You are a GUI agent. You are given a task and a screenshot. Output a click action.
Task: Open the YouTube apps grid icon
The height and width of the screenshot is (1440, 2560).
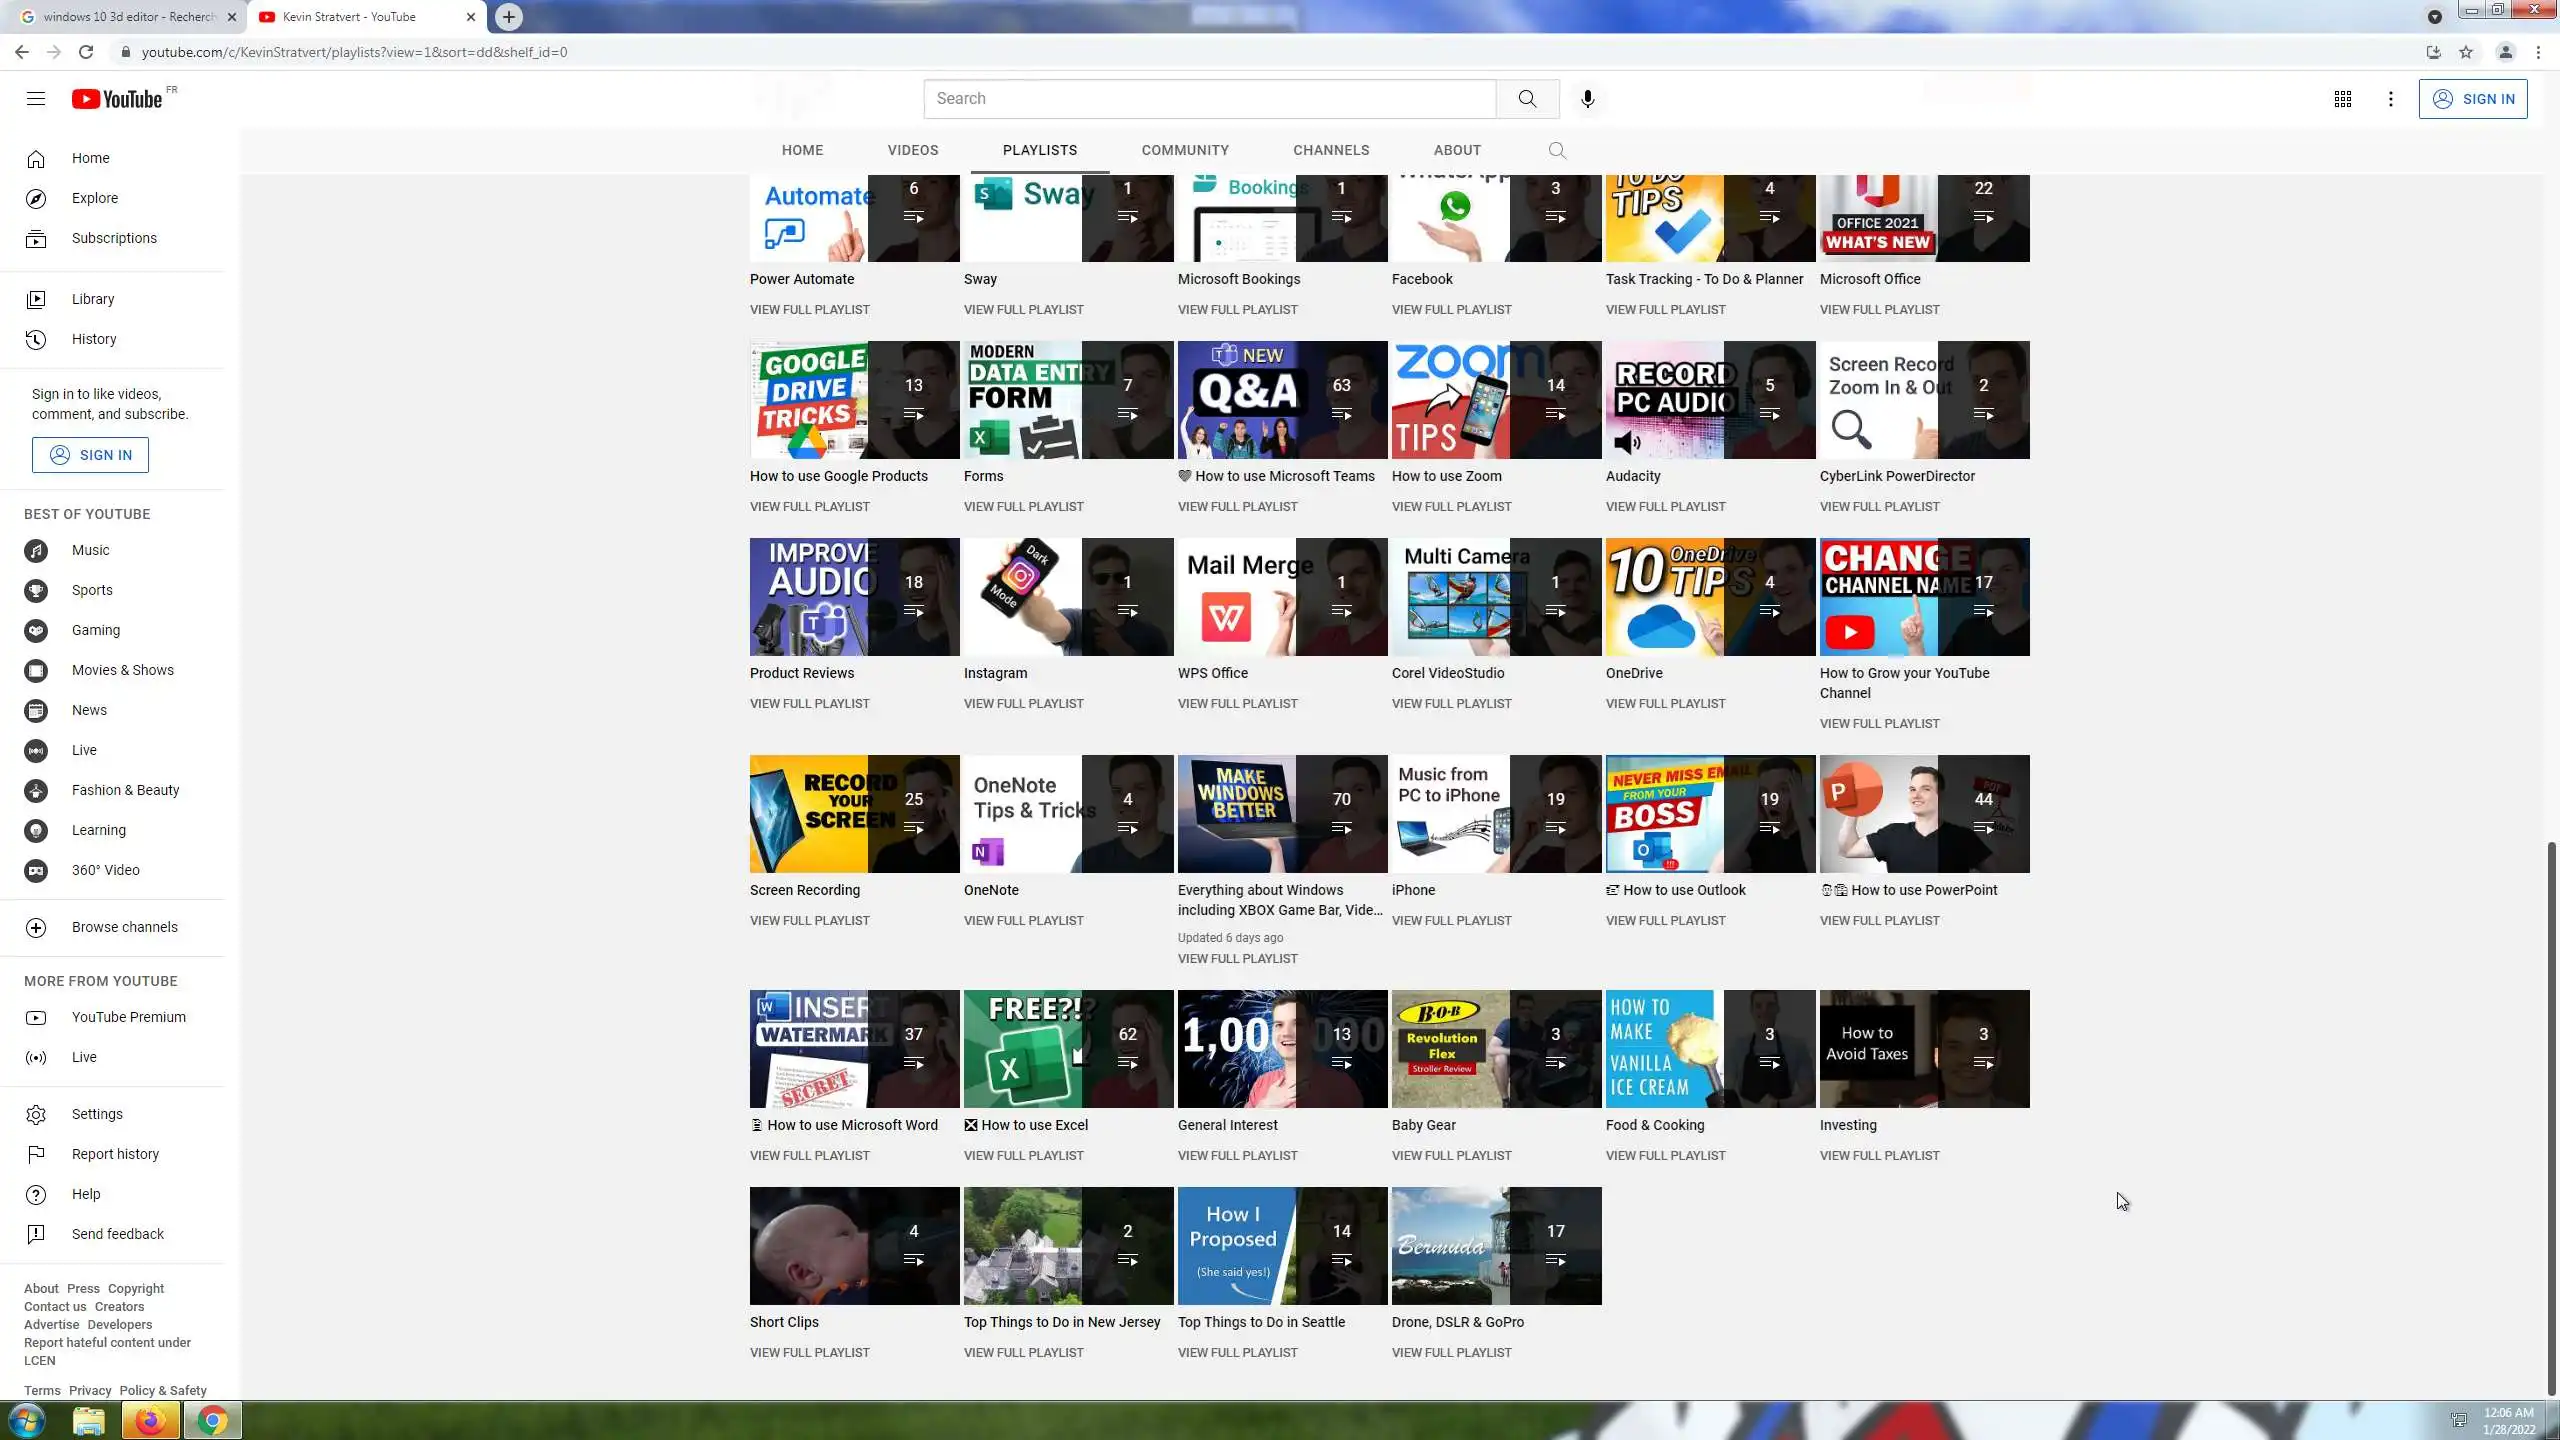click(x=2342, y=99)
